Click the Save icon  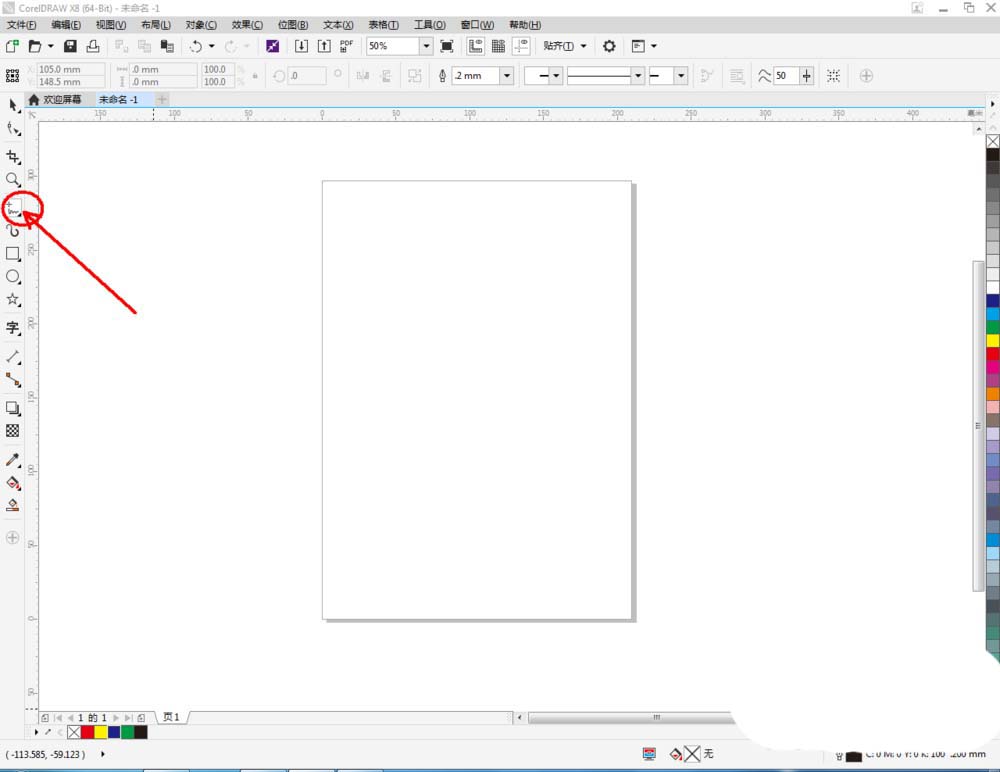(70, 46)
